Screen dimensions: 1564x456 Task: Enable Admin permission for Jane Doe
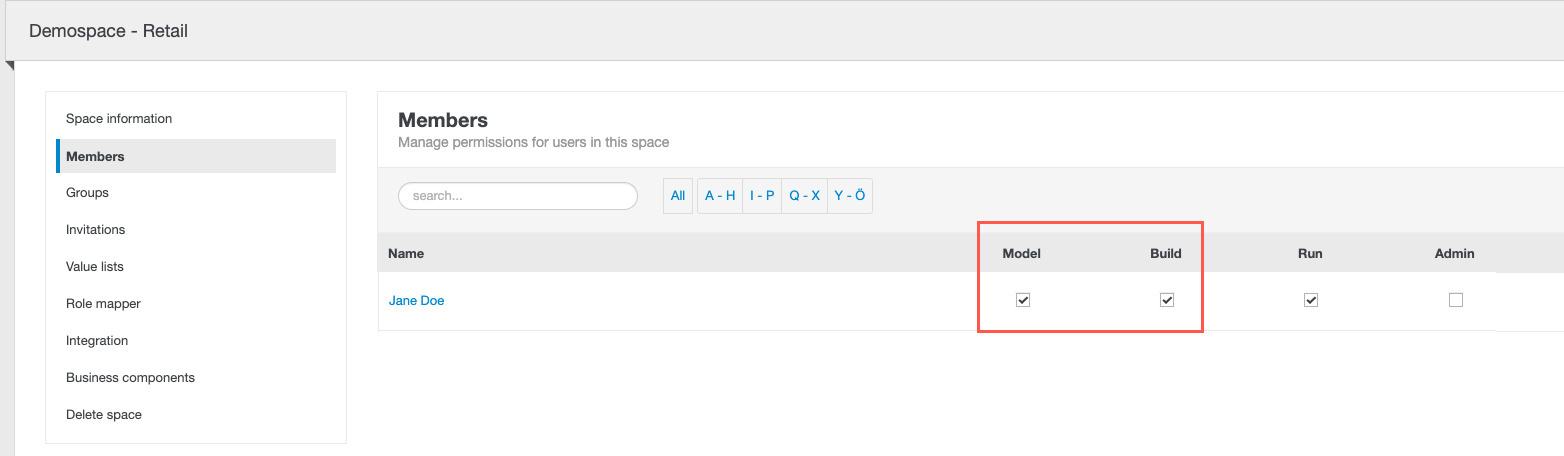pos(1455,300)
